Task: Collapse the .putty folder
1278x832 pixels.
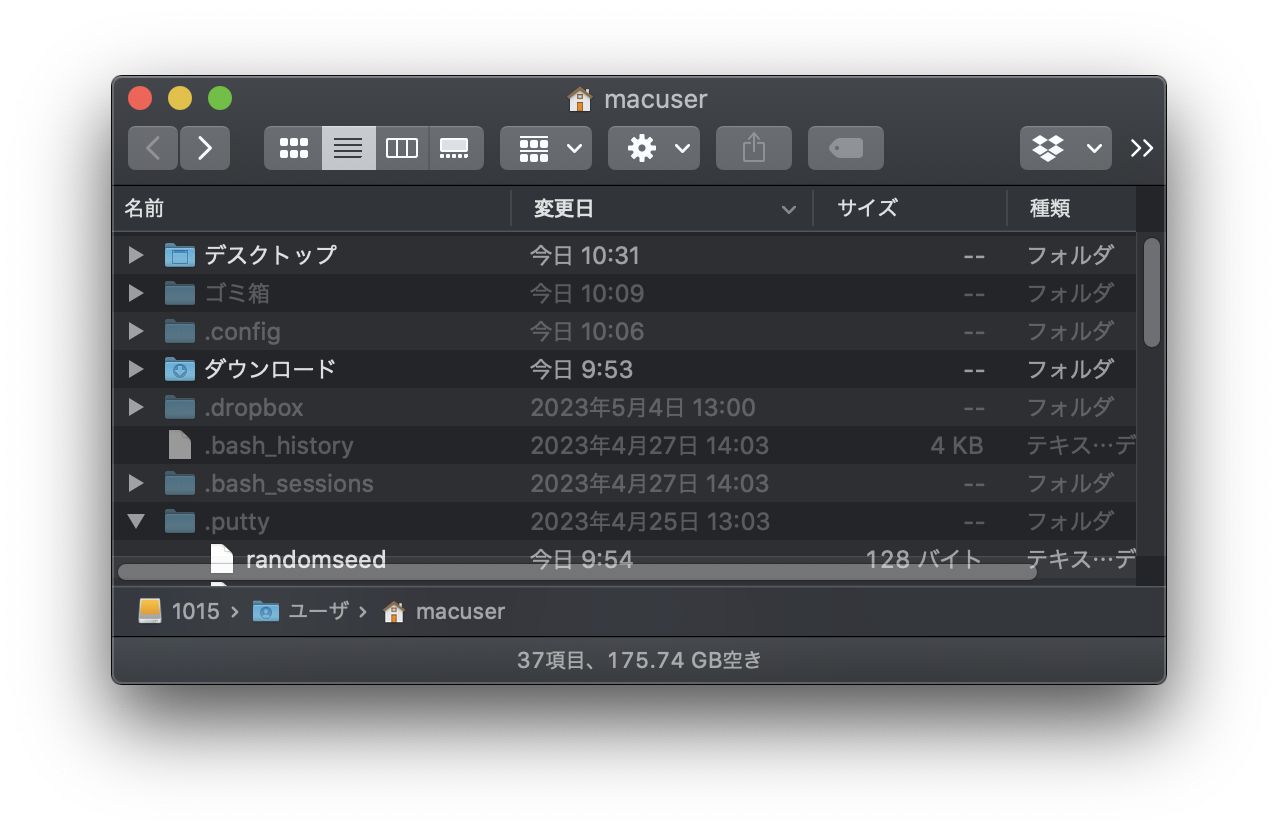Action: point(136,521)
